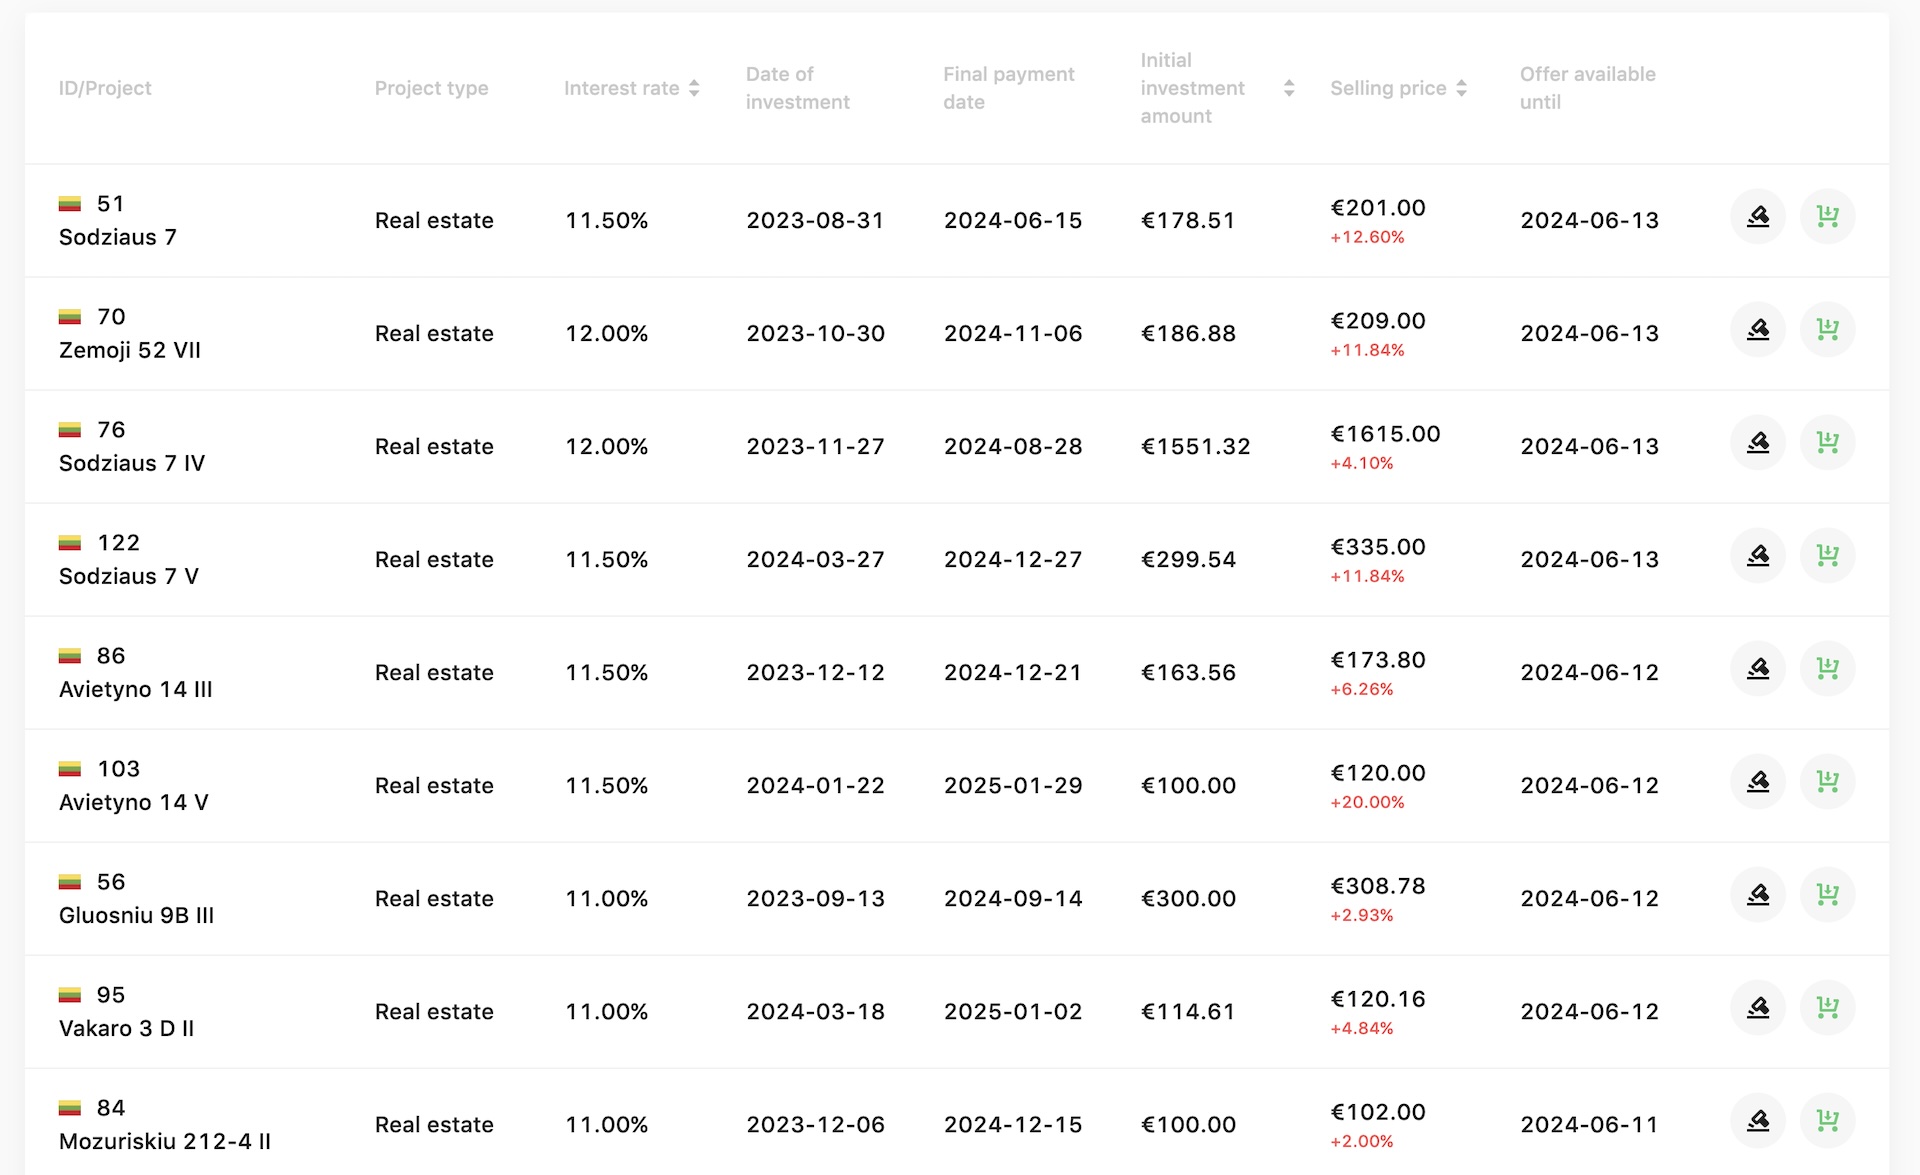The image size is (1920, 1175).
Task: Click green cart icon for Sodziaus 7
Action: coord(1827,217)
